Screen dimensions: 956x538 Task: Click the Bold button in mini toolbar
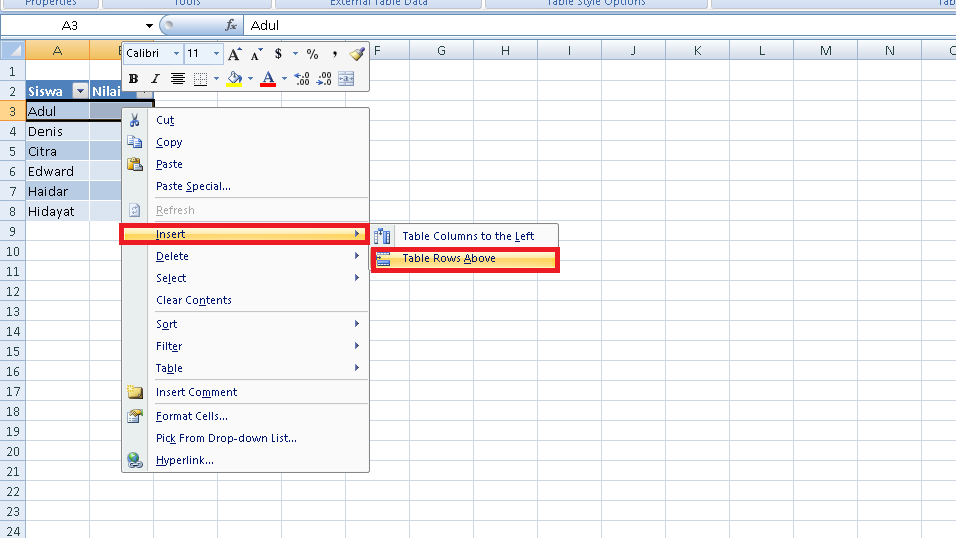133,79
